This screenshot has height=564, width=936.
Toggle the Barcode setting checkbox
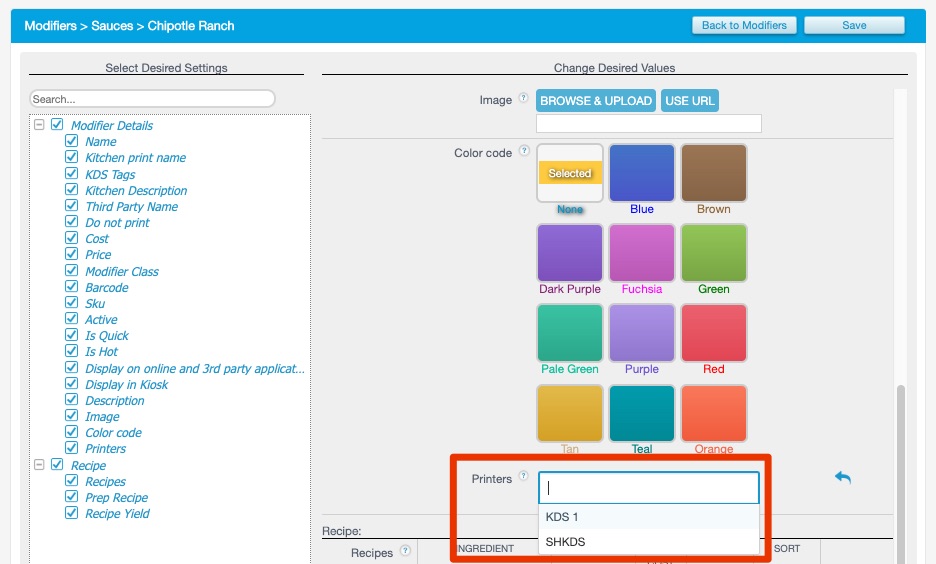point(71,287)
